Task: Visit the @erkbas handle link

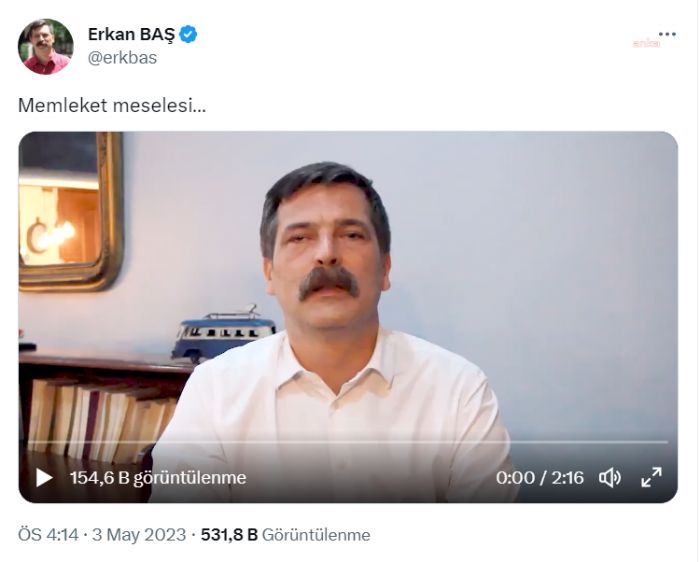Action: click(122, 58)
